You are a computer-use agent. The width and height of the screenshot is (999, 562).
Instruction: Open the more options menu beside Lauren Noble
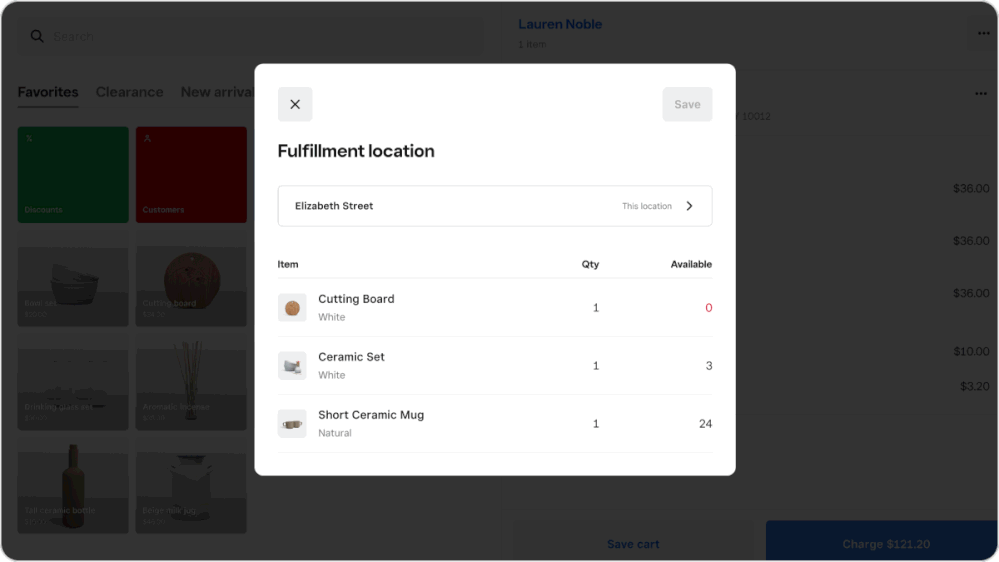pos(983,33)
